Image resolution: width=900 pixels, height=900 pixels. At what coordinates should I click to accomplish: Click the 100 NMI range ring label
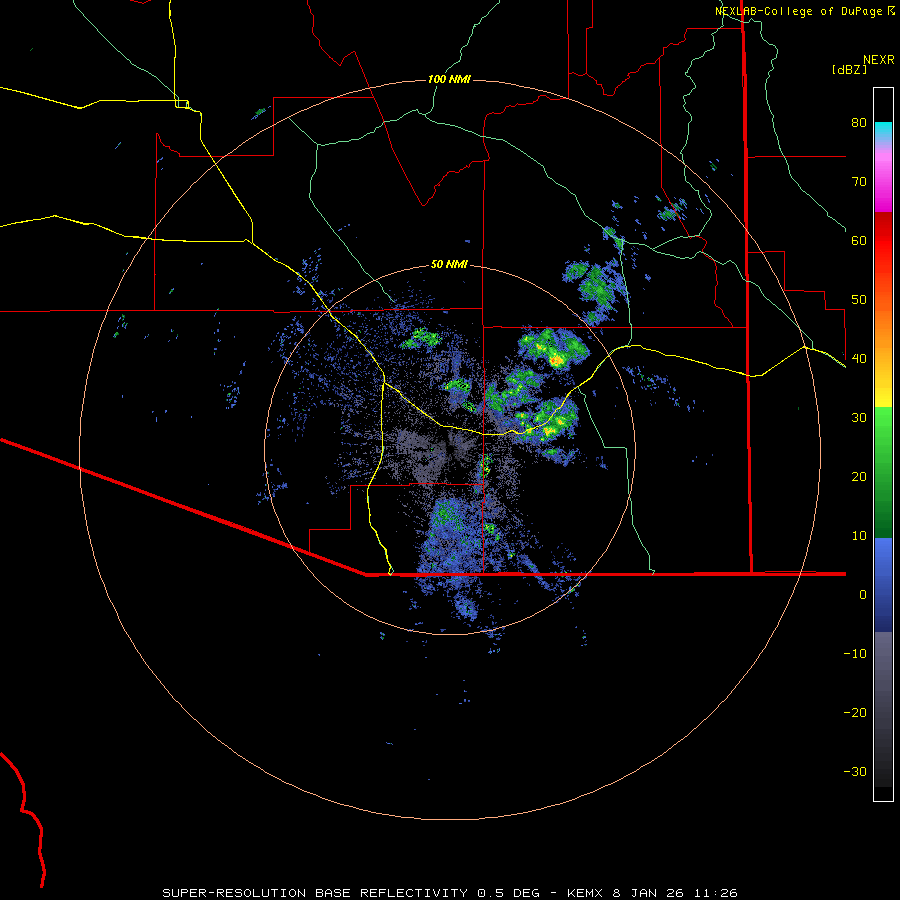pos(449,79)
